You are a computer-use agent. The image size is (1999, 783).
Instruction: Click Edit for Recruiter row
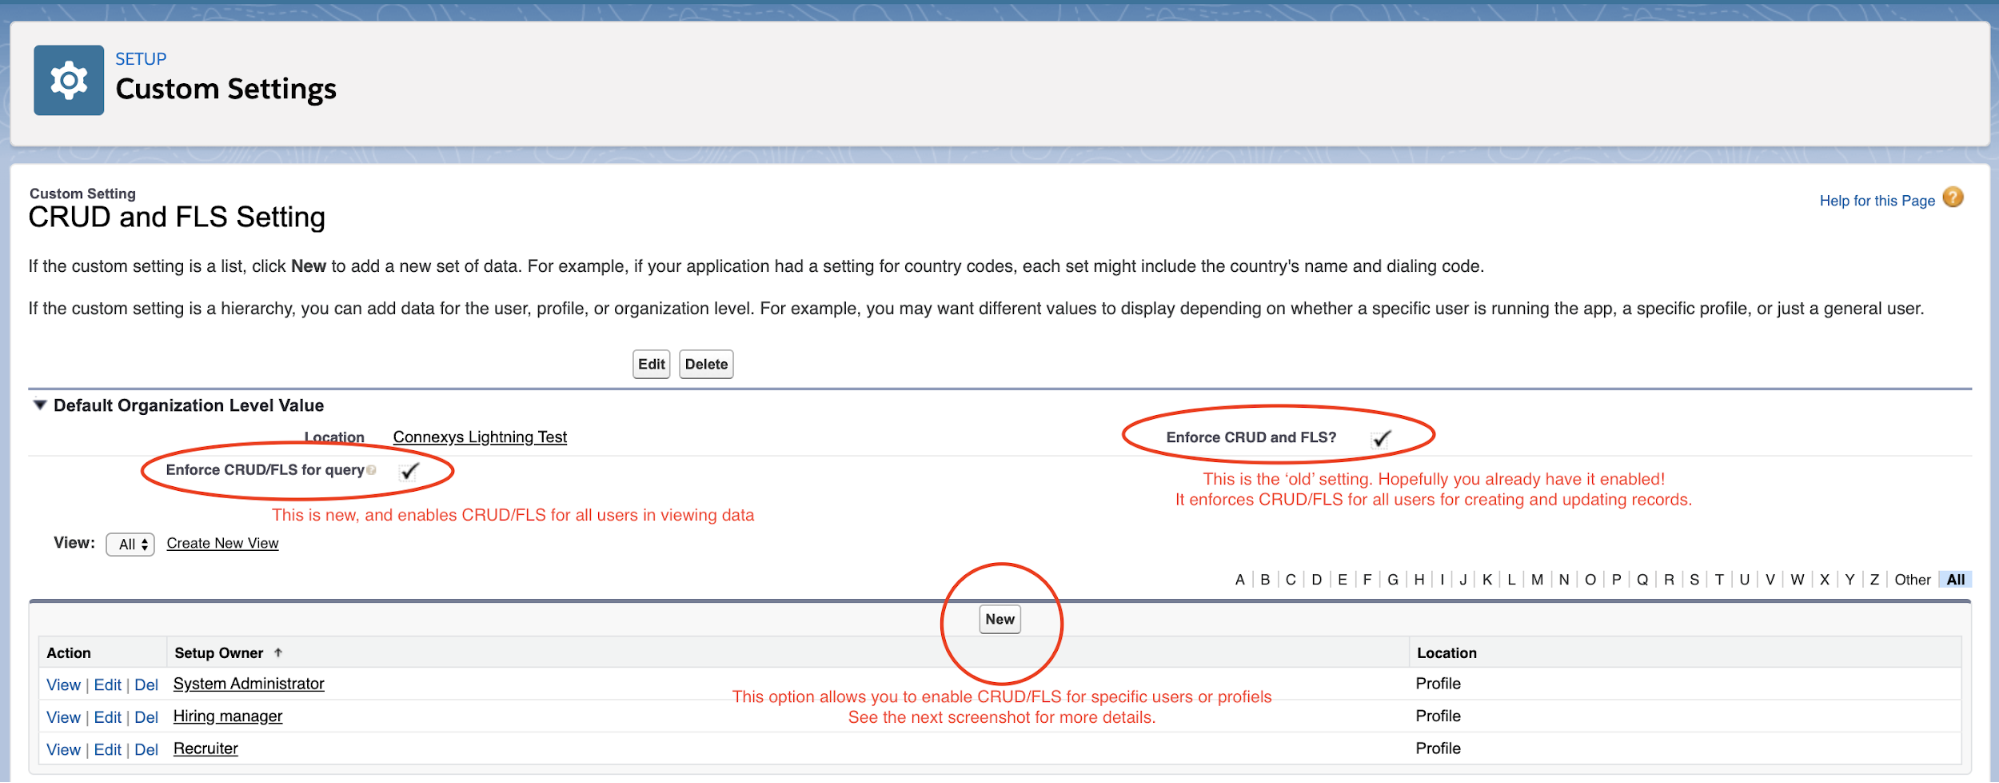click(107, 749)
